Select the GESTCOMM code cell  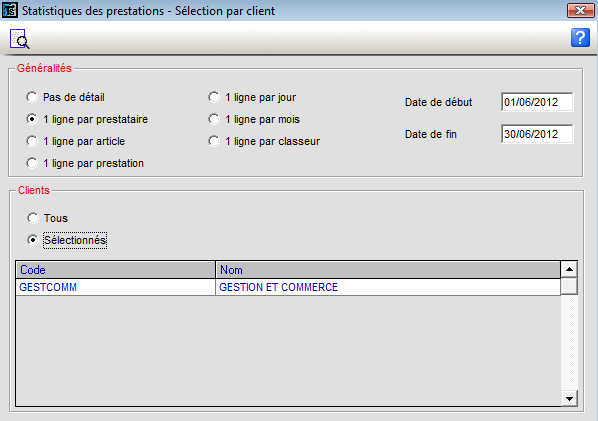coord(116,287)
